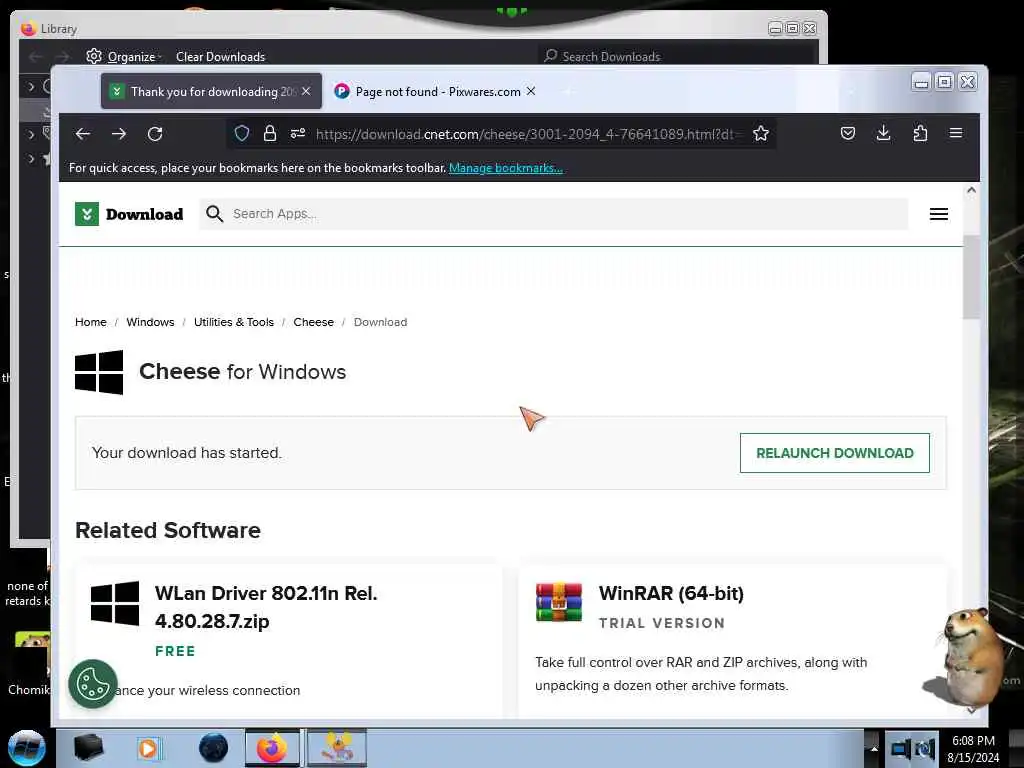Open the black box taskbar icon
This screenshot has height=768, width=1024.
click(x=88, y=748)
